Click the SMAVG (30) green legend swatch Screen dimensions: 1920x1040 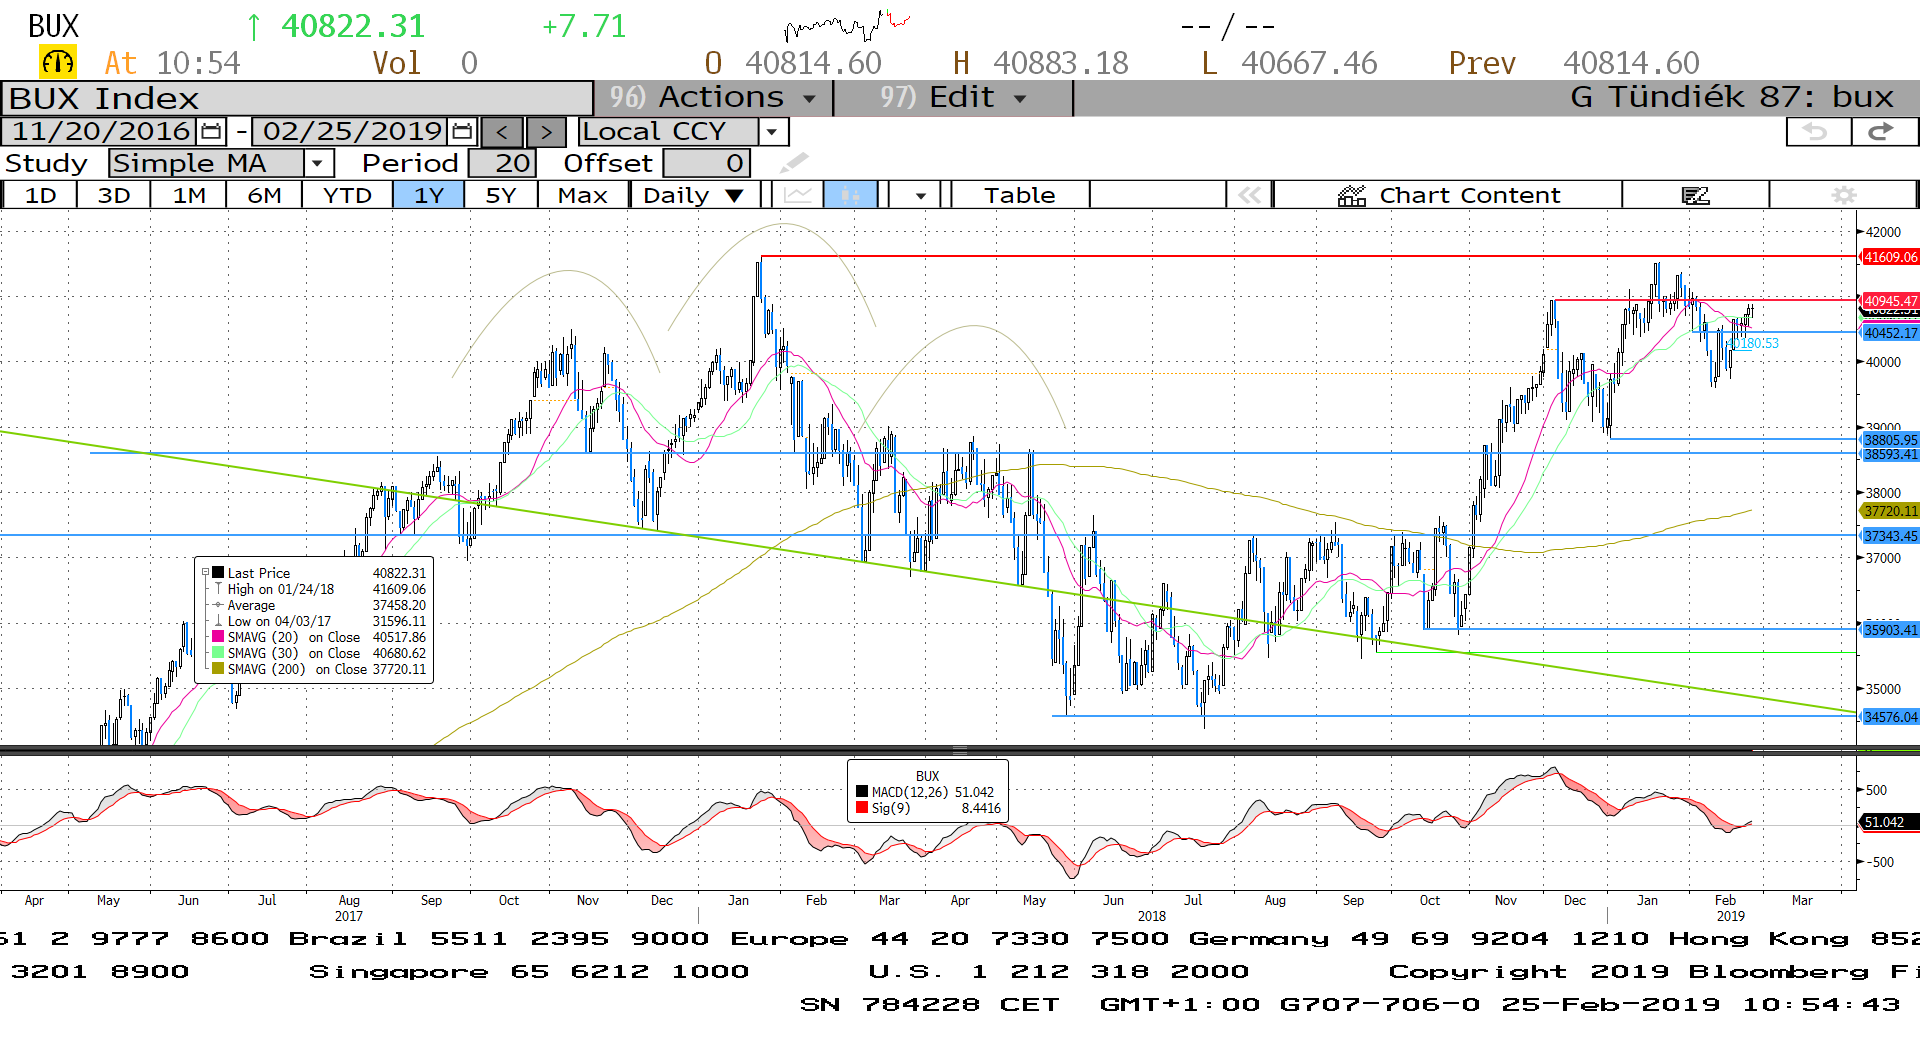pyautogui.click(x=218, y=653)
